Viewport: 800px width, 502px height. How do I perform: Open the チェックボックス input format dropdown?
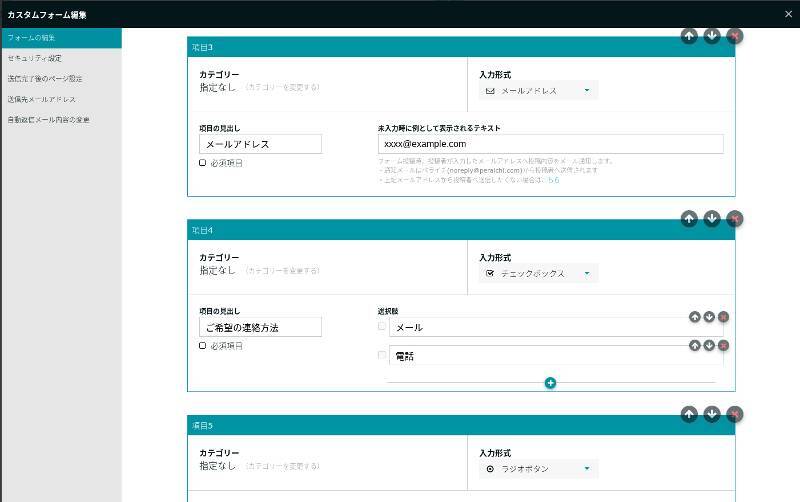(537, 273)
